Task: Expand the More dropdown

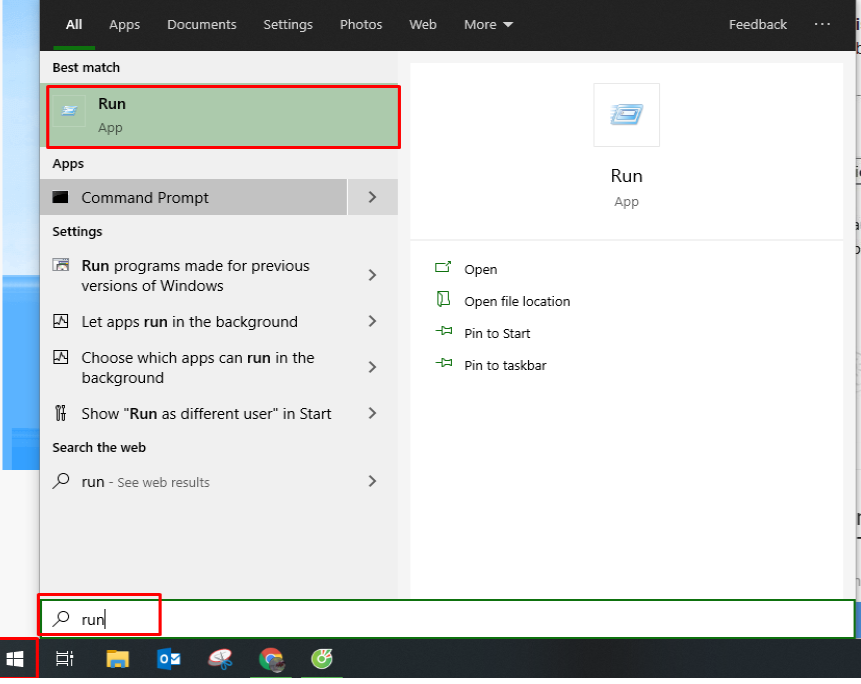Action: 488,25
